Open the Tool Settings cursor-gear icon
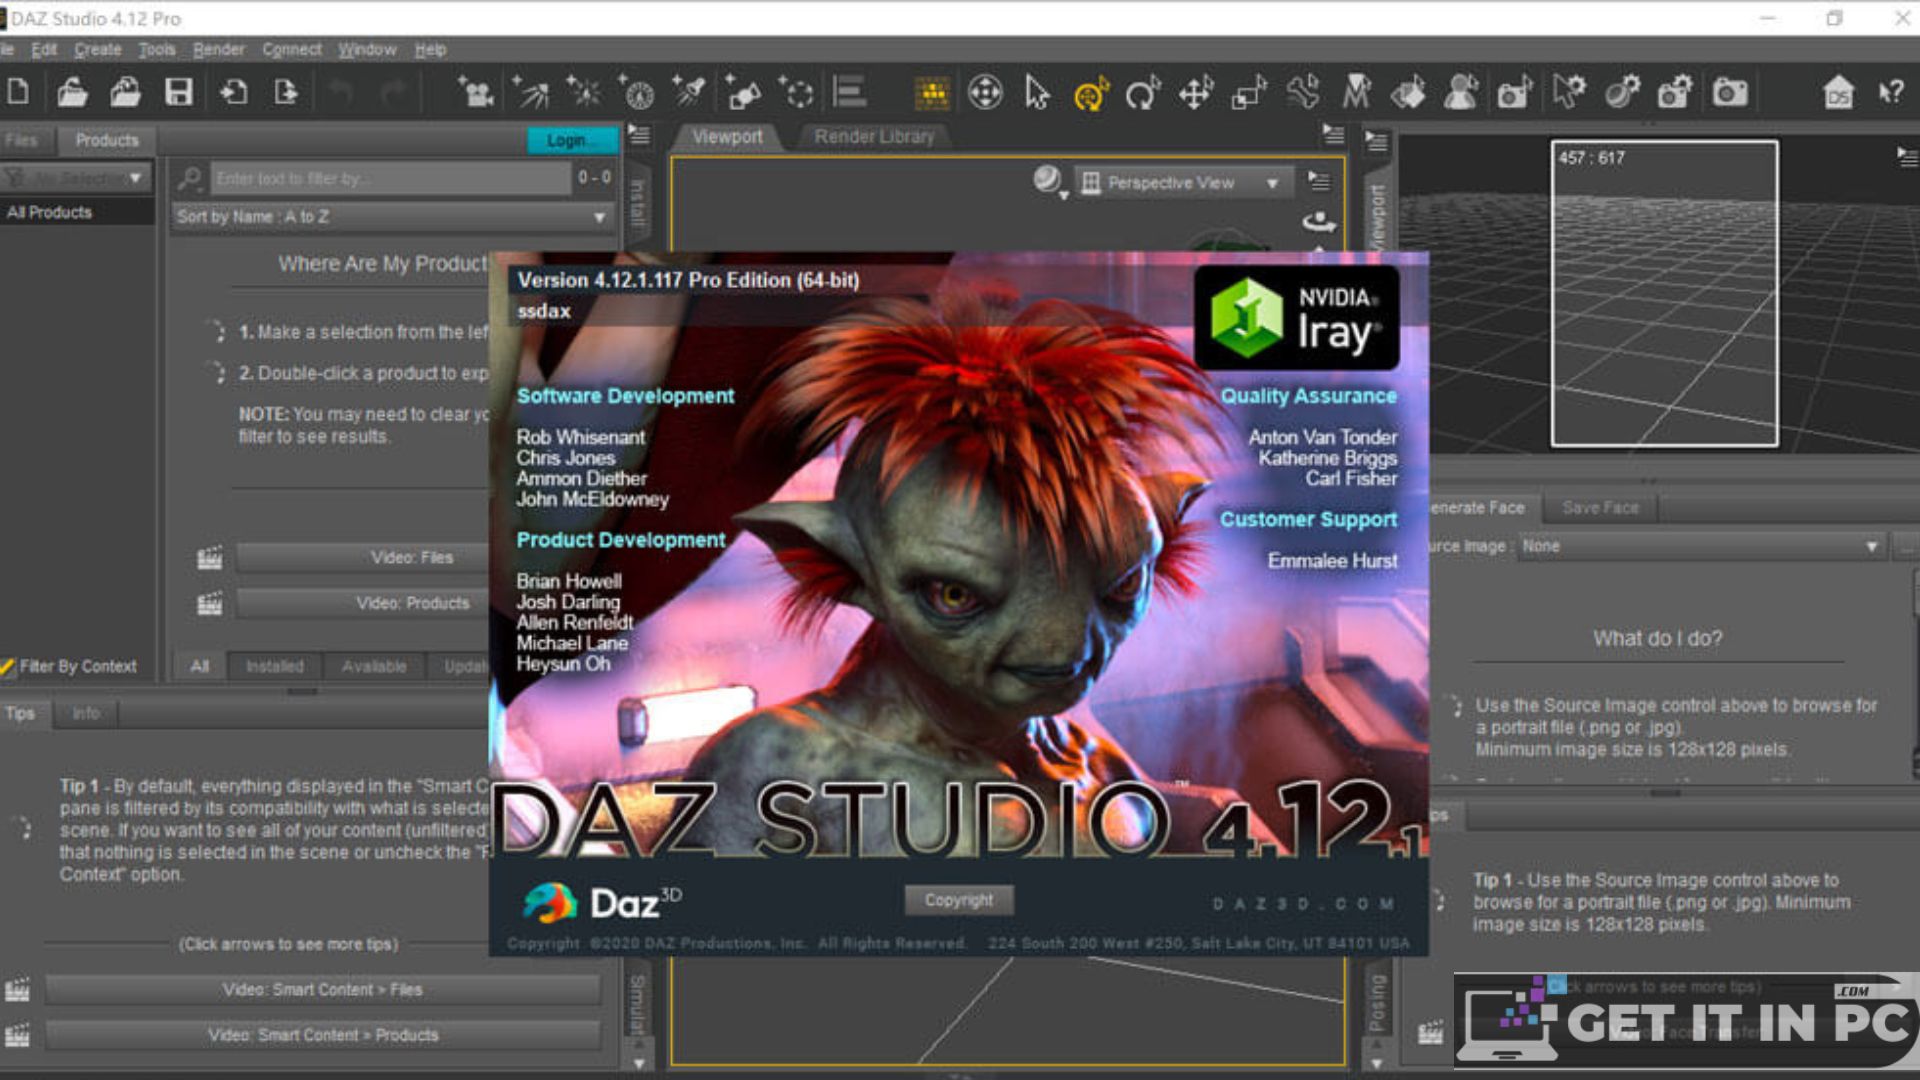The image size is (1920, 1080). (x=1568, y=92)
